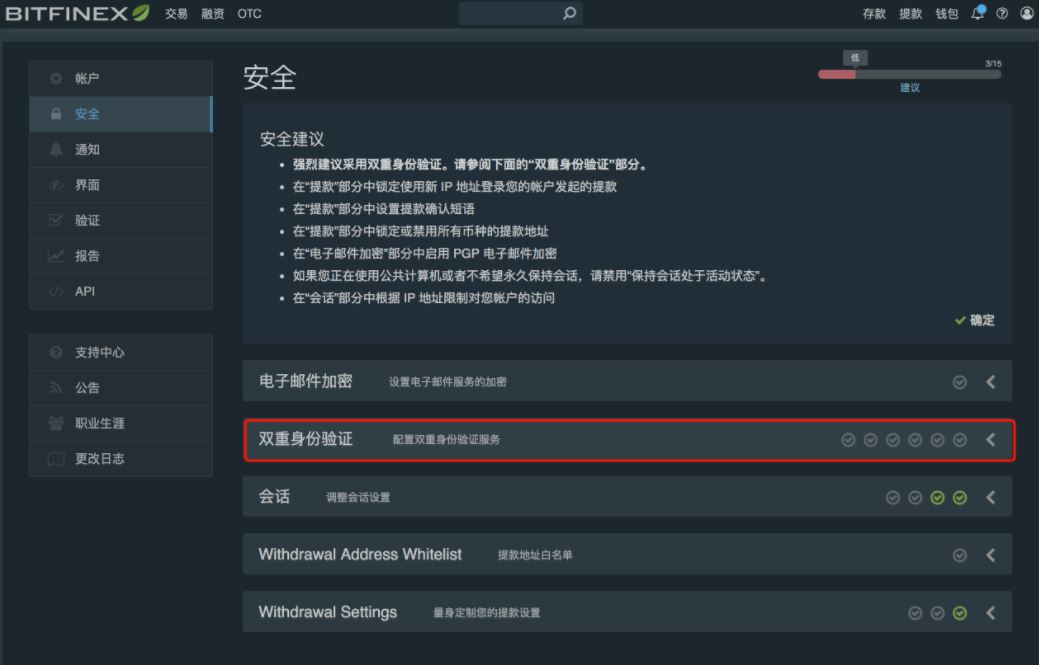Open 提款 in the top bar
The width and height of the screenshot is (1039, 665).
click(x=910, y=13)
